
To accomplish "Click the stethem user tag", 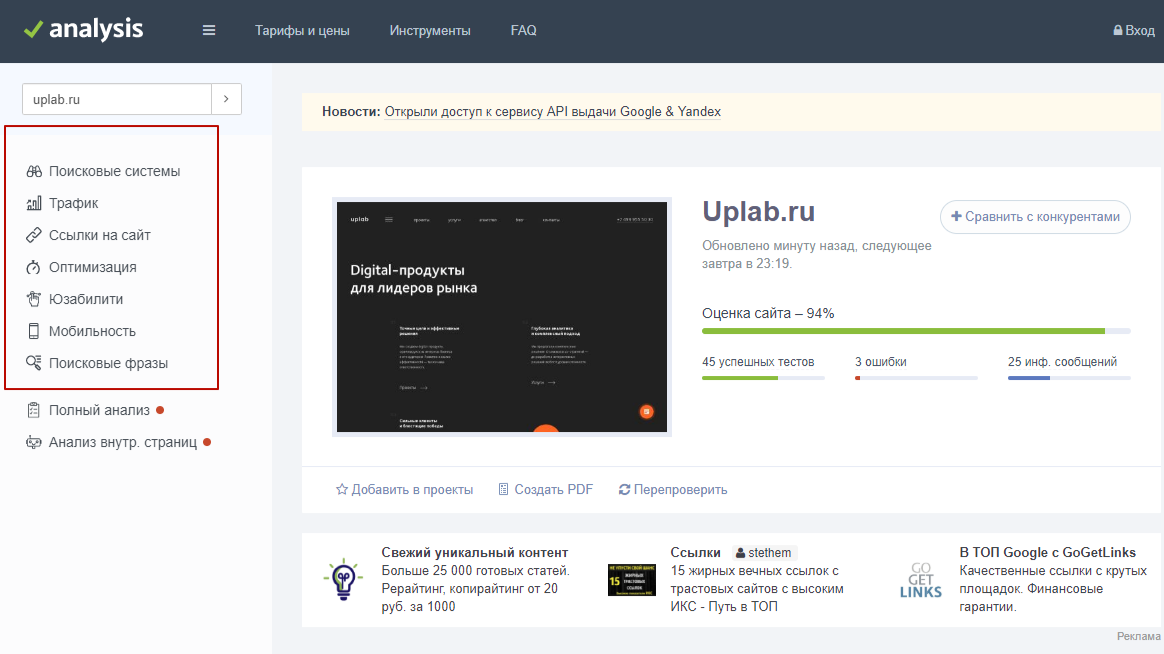I will (764, 553).
